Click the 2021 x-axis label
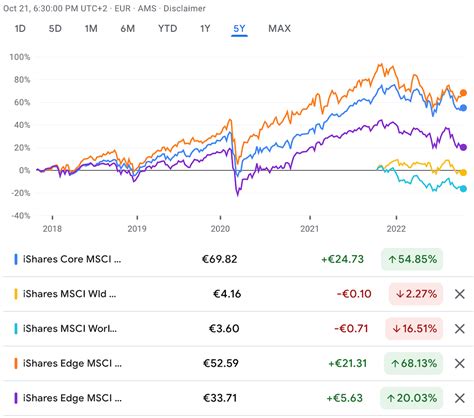This screenshot has width=474, height=418. pos(310,229)
